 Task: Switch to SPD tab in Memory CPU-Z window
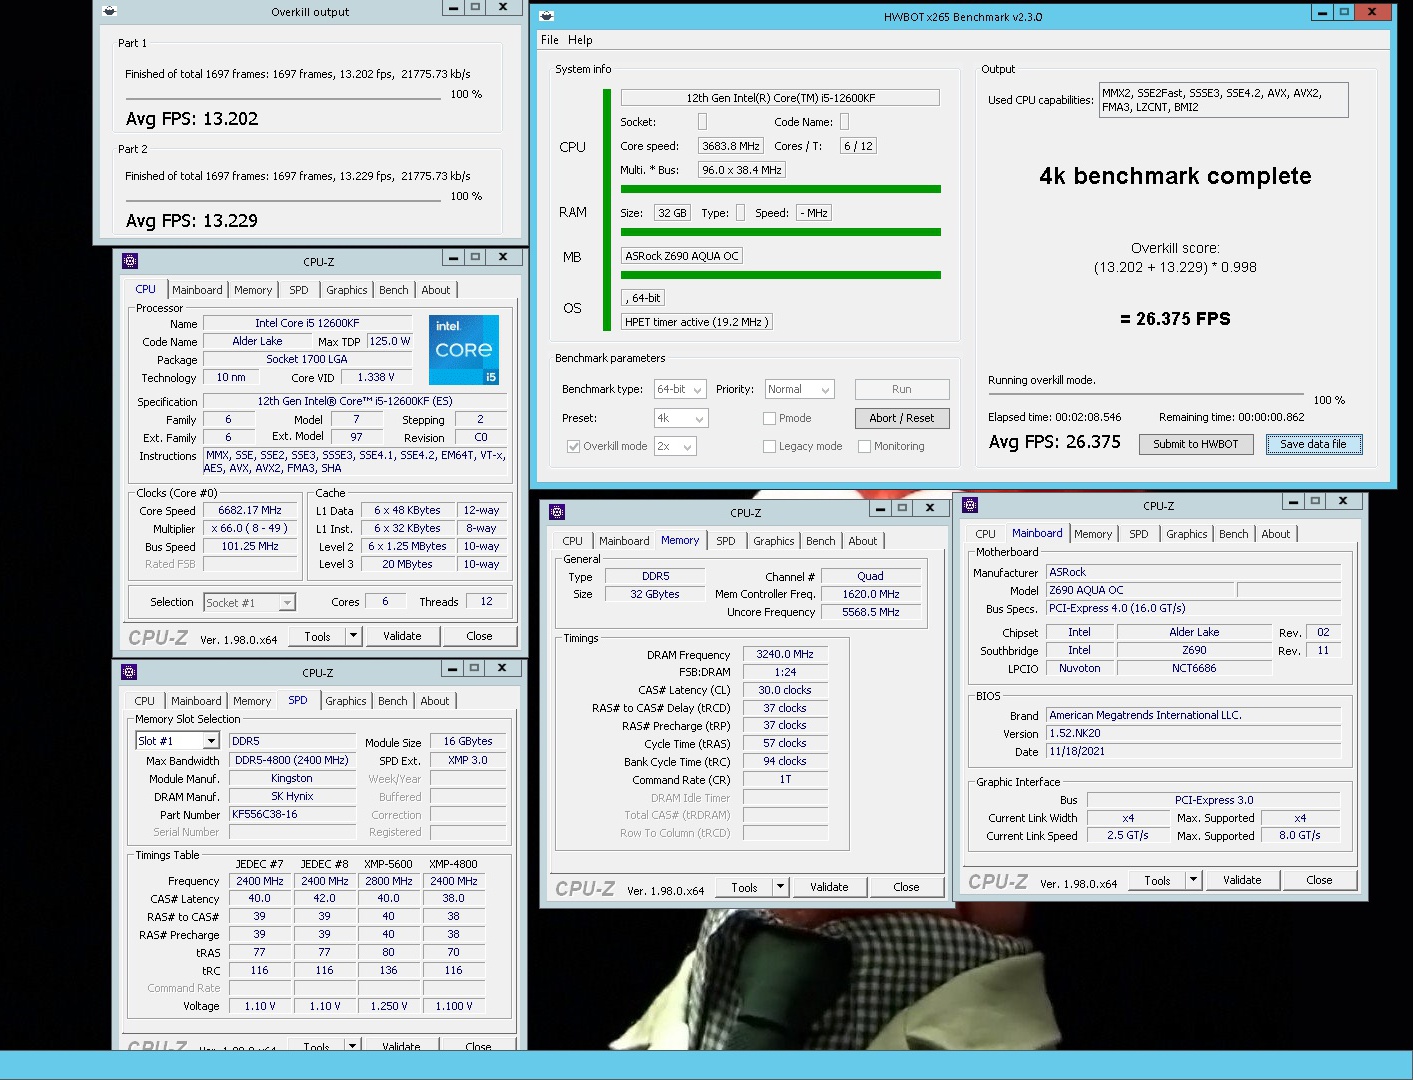click(x=726, y=541)
